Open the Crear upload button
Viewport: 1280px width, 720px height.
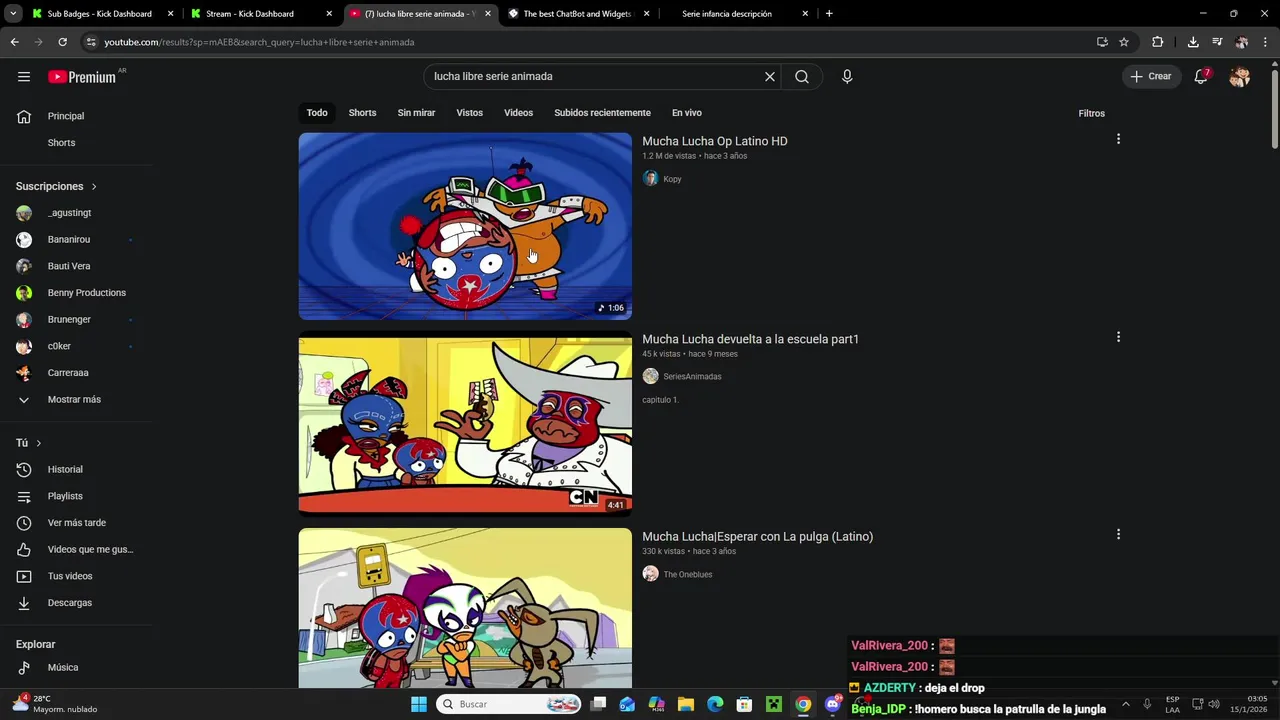1151,76
